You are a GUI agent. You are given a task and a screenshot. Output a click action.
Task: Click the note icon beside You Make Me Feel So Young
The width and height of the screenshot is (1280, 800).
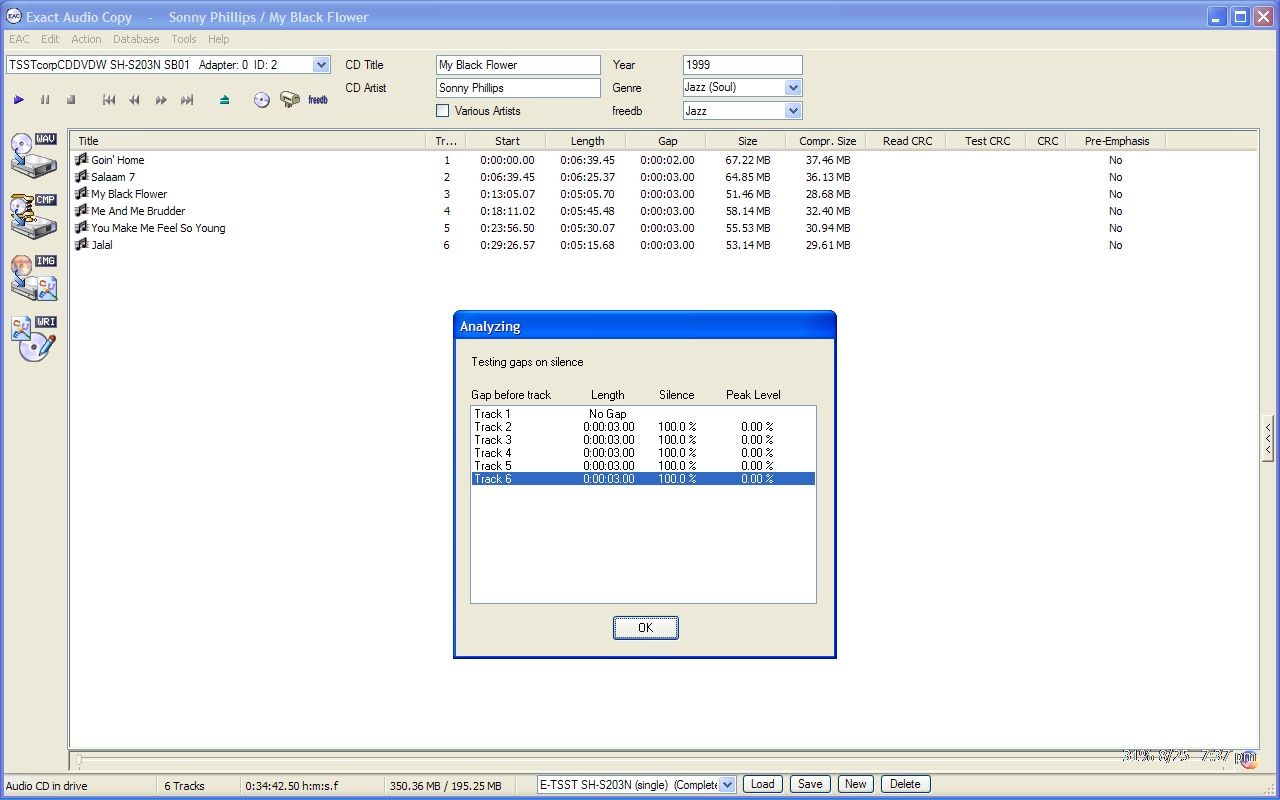coord(82,228)
